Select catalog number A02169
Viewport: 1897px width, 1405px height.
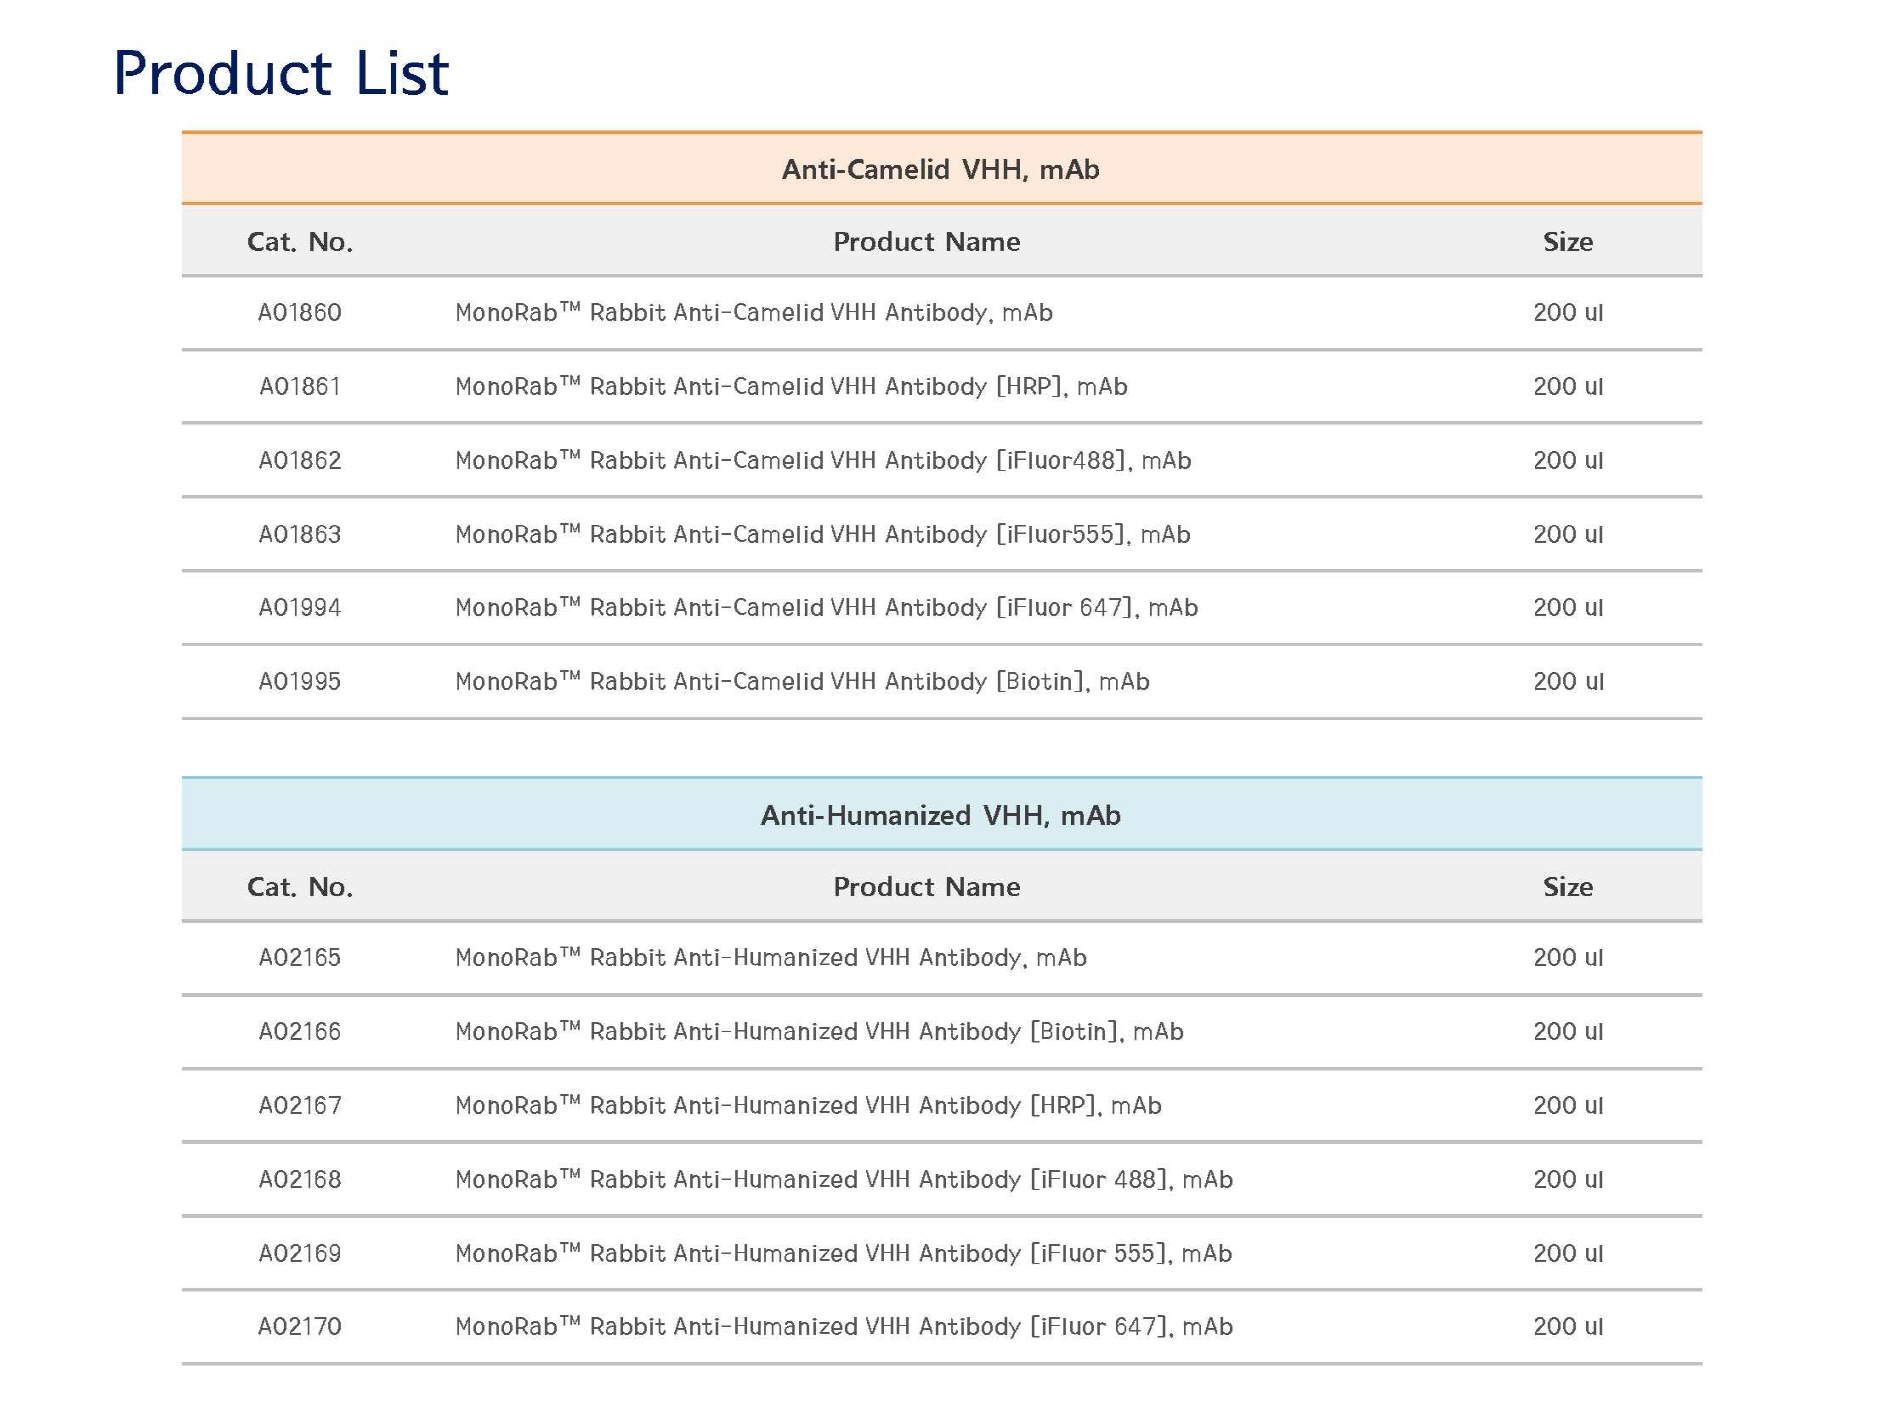[300, 1253]
